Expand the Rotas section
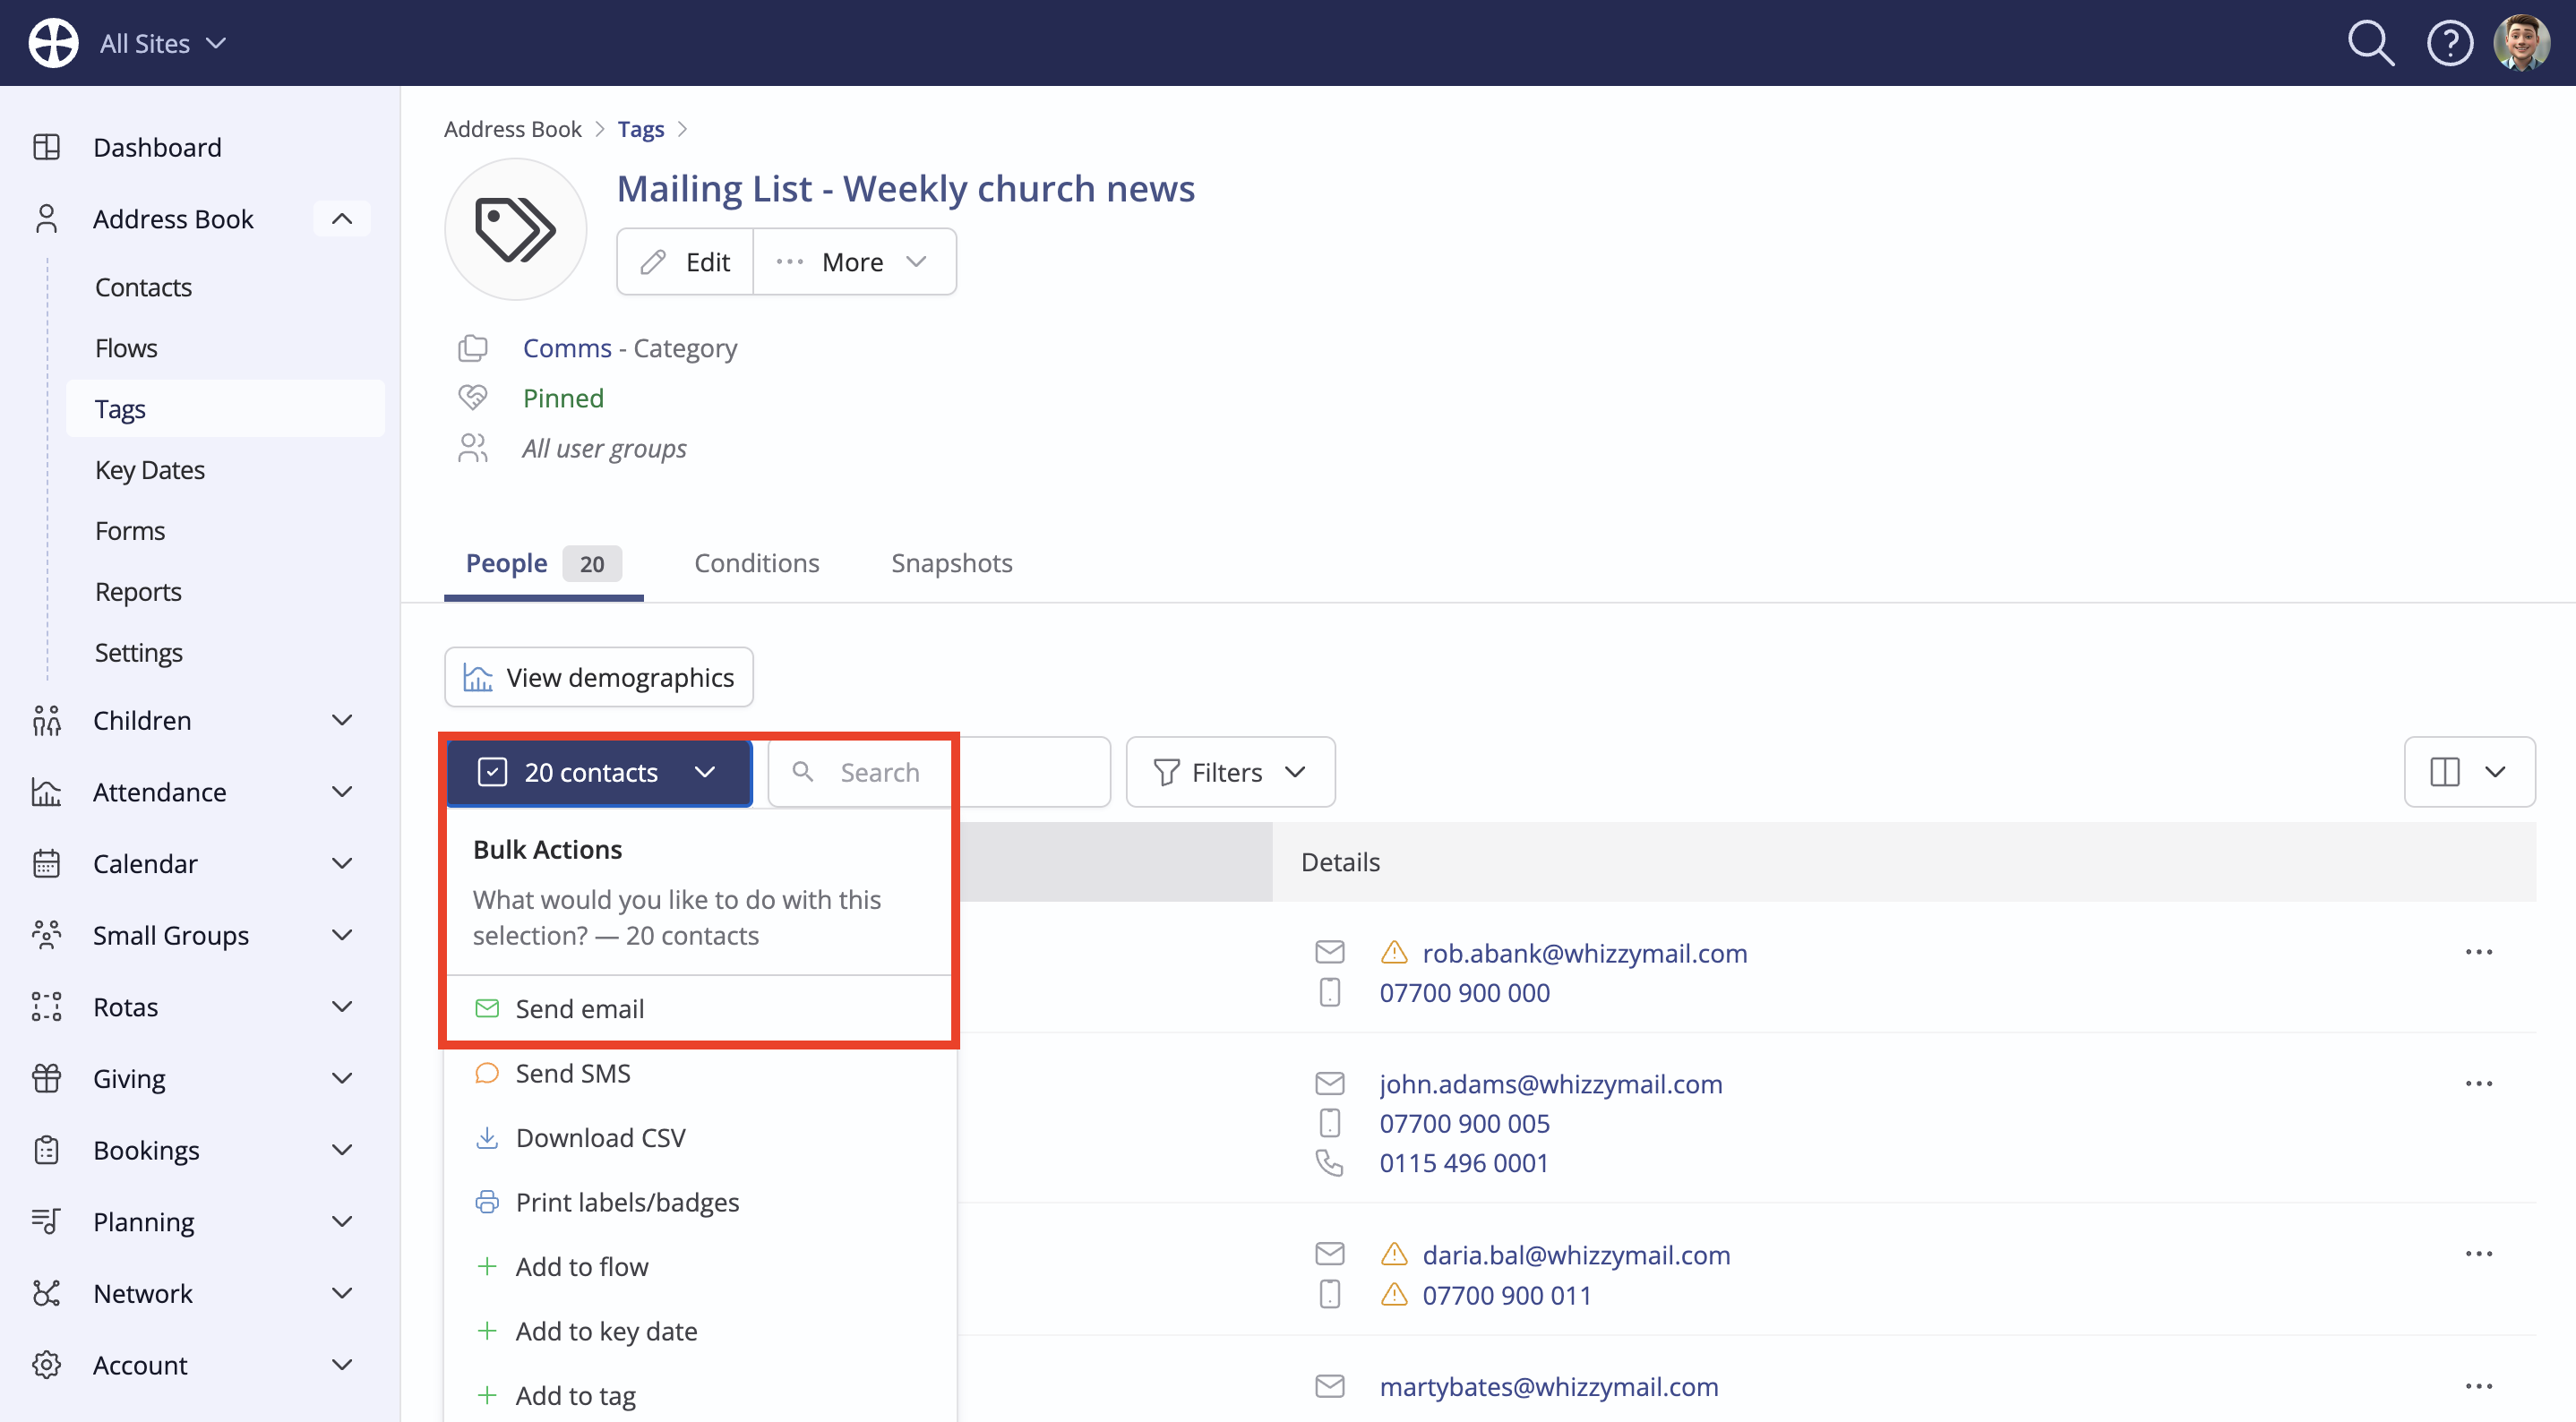 pyautogui.click(x=342, y=1007)
